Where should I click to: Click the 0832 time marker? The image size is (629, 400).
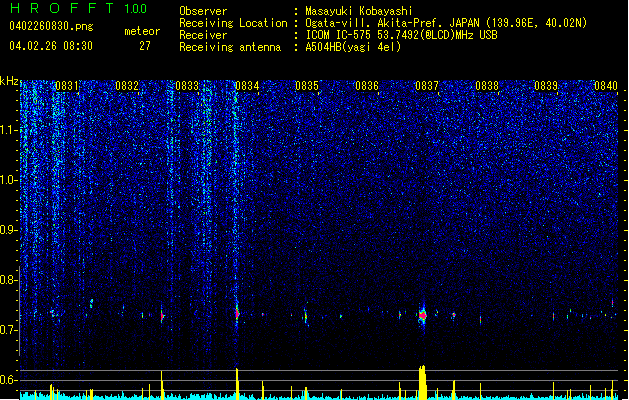[x=127, y=86]
